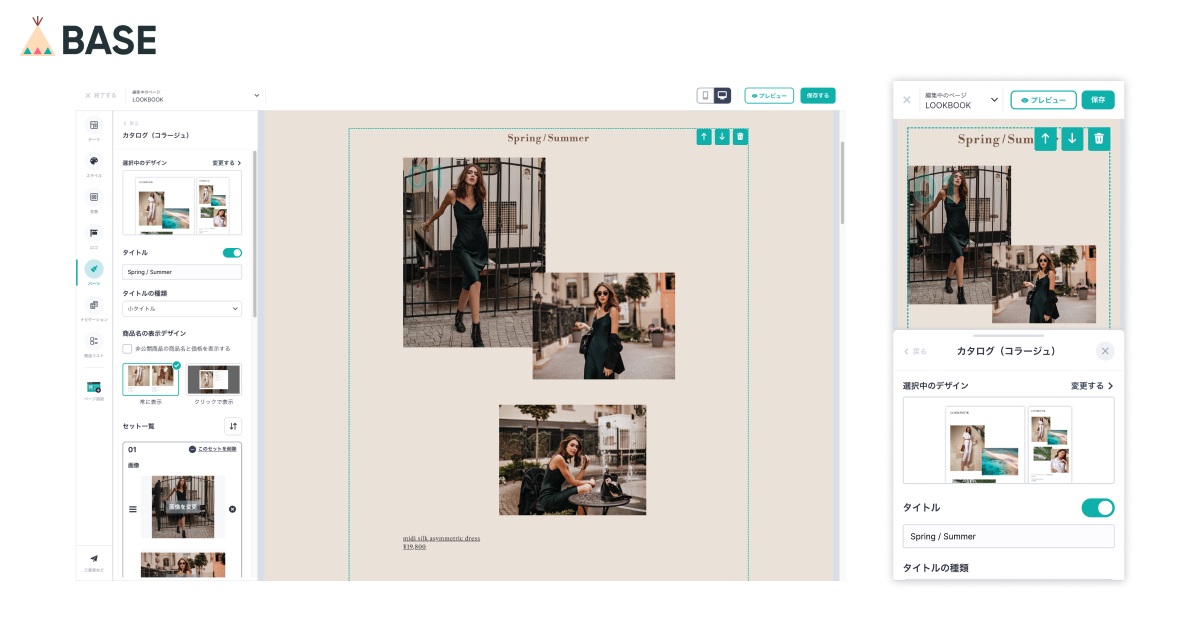Click the 保存 button in mobile header

[1098, 100]
